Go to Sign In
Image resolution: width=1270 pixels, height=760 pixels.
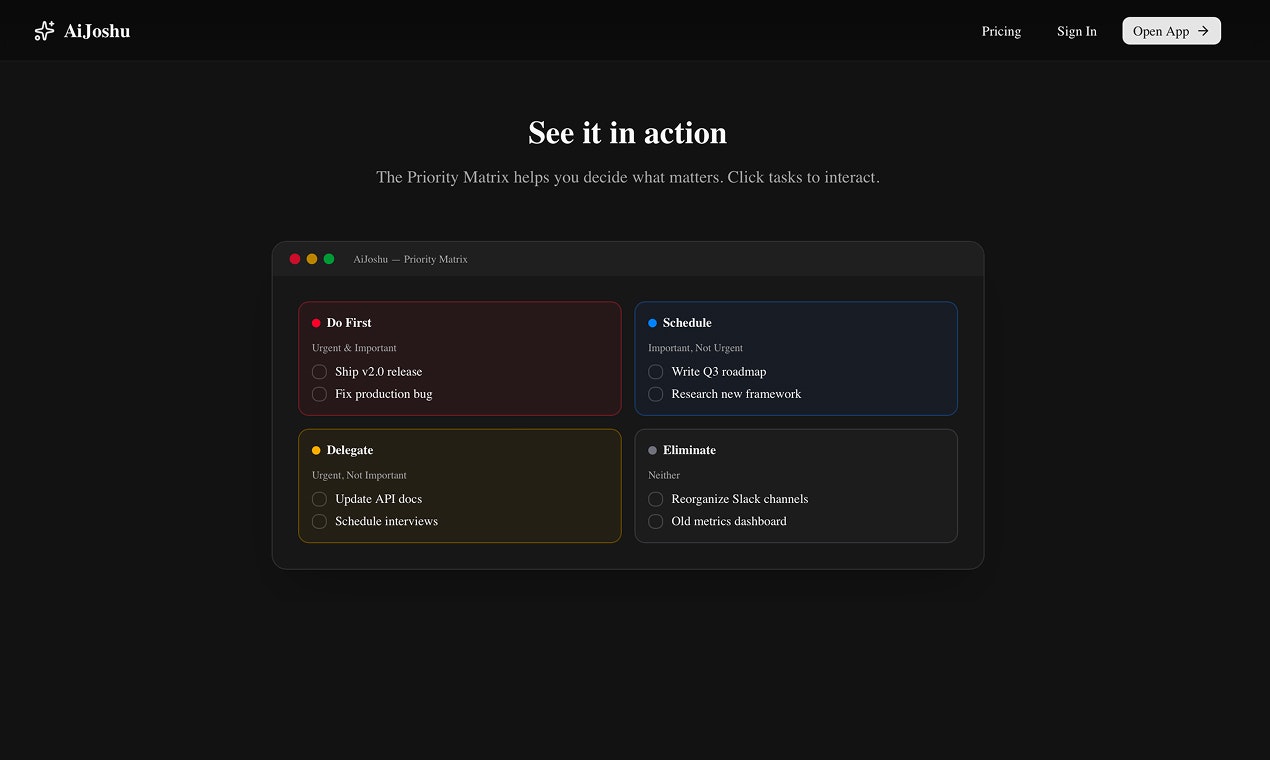(1077, 31)
